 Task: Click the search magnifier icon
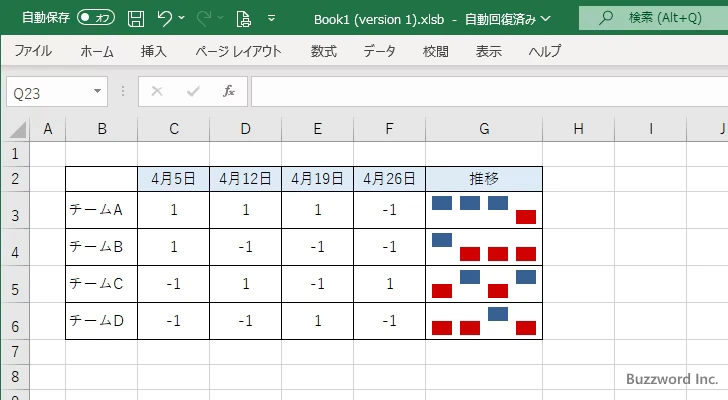pyautogui.click(x=605, y=18)
